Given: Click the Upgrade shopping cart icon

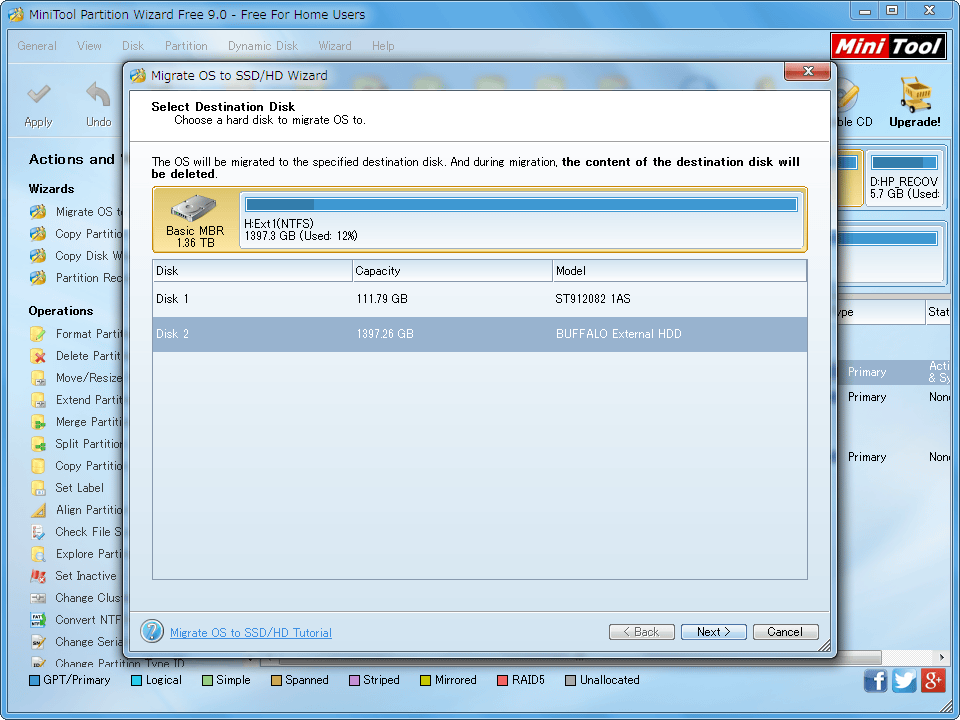Looking at the screenshot, I should pyautogui.click(x=914, y=95).
